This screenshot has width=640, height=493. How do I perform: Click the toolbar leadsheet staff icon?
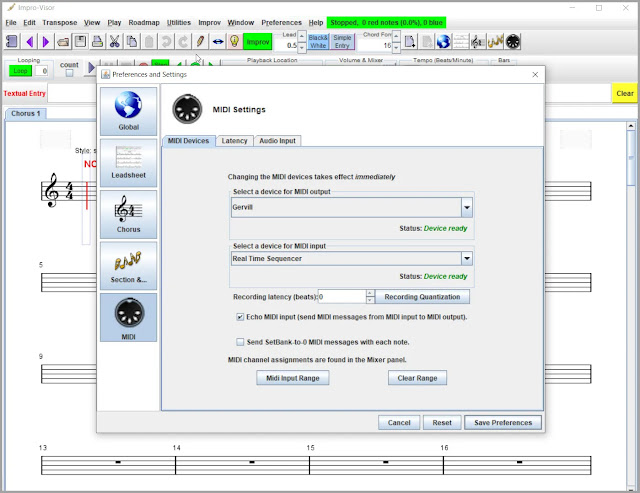pyautogui.click(x=461, y=42)
